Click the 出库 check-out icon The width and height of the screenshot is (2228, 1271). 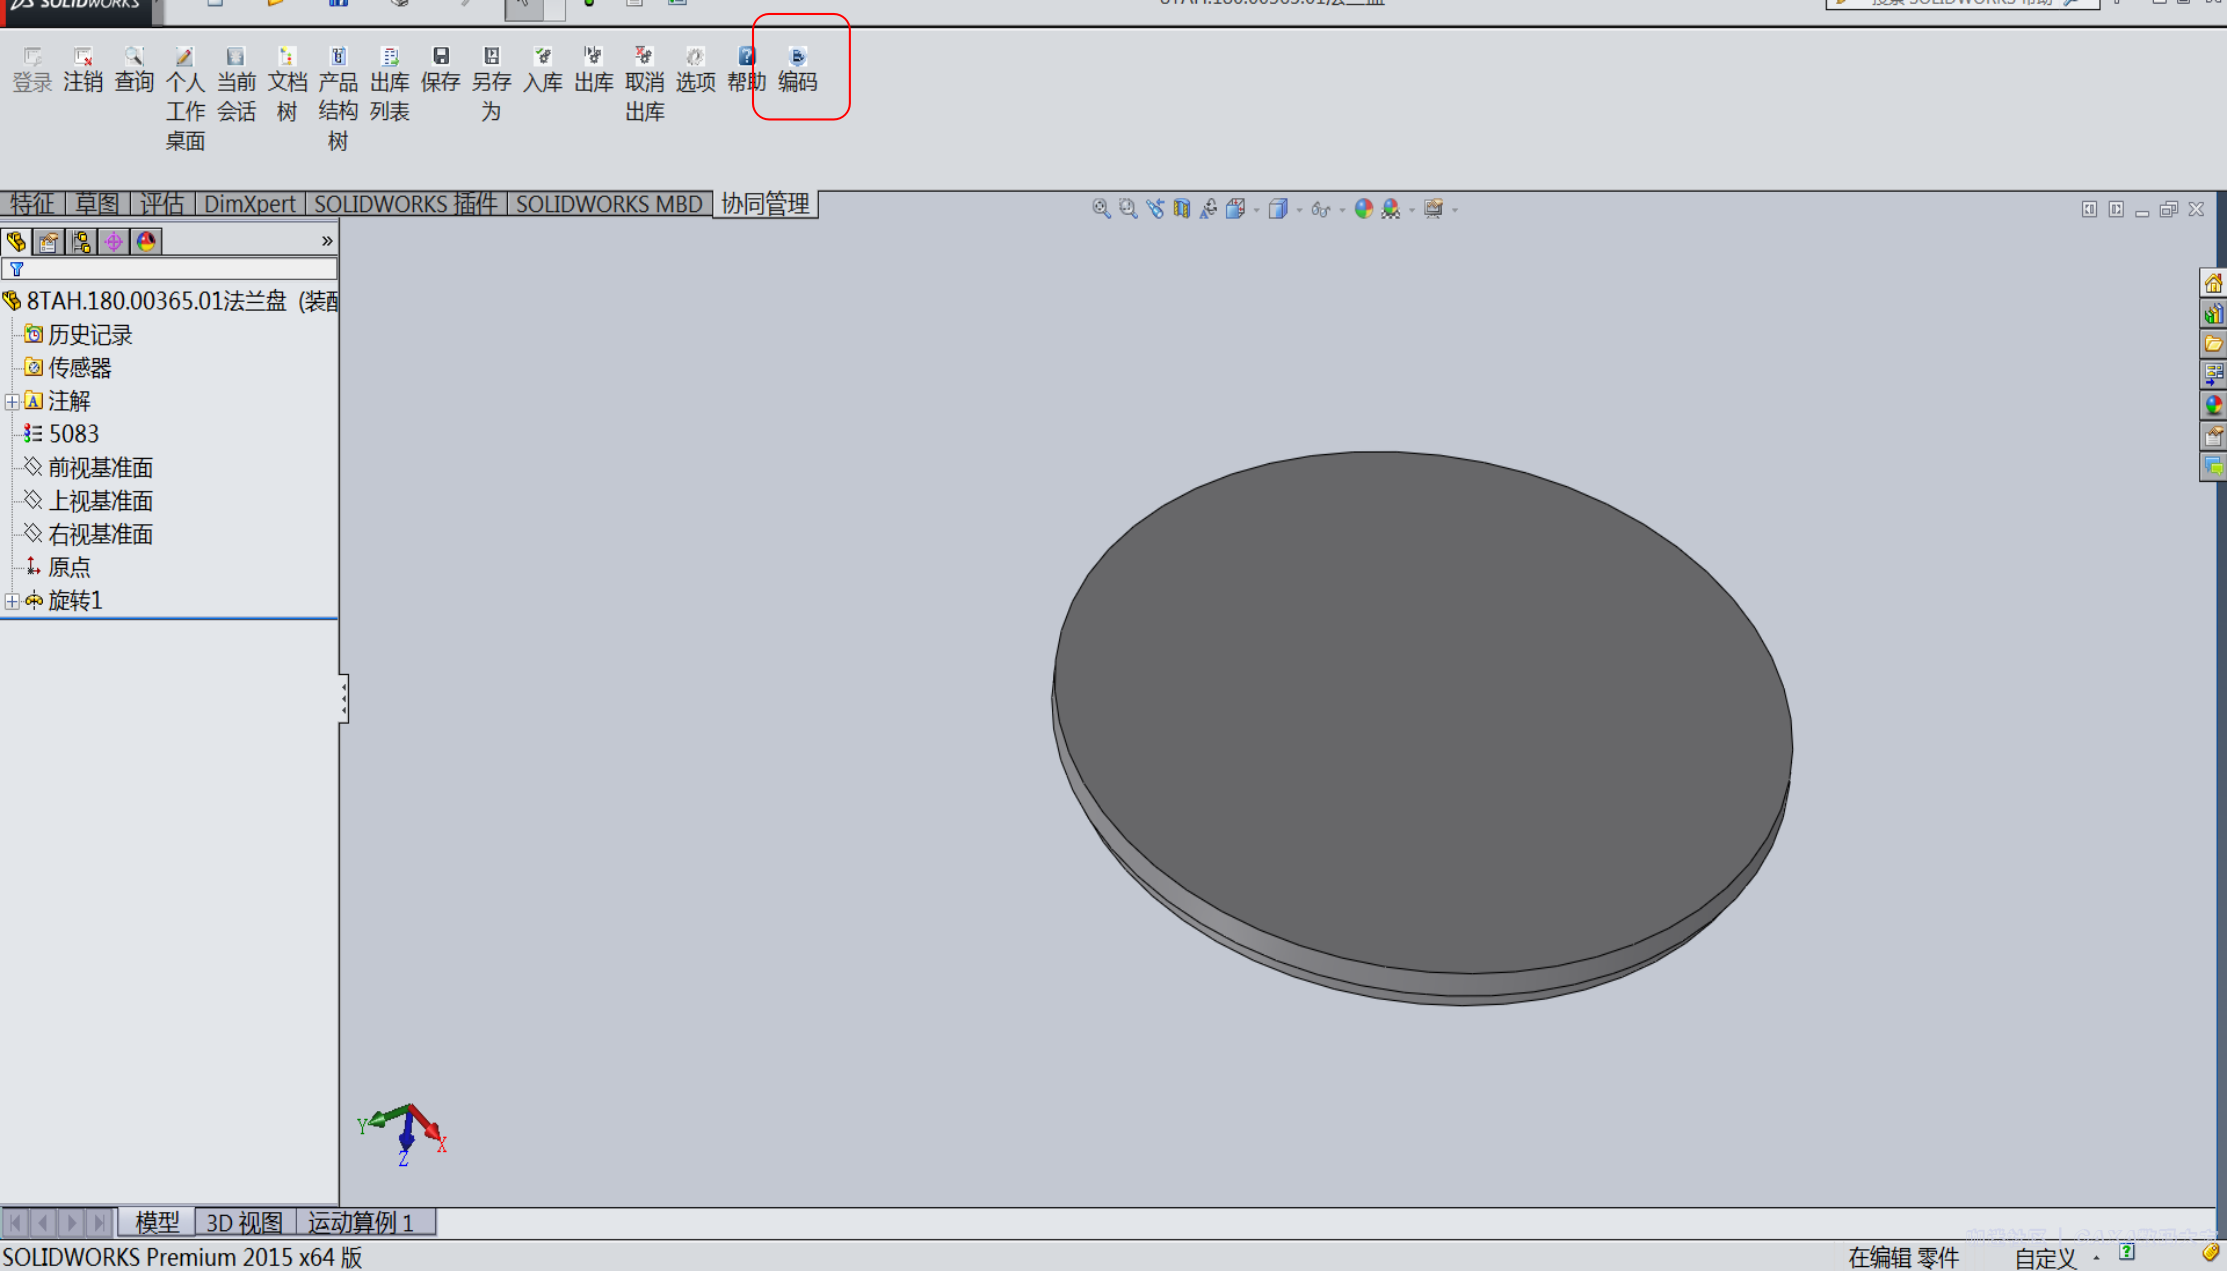593,70
